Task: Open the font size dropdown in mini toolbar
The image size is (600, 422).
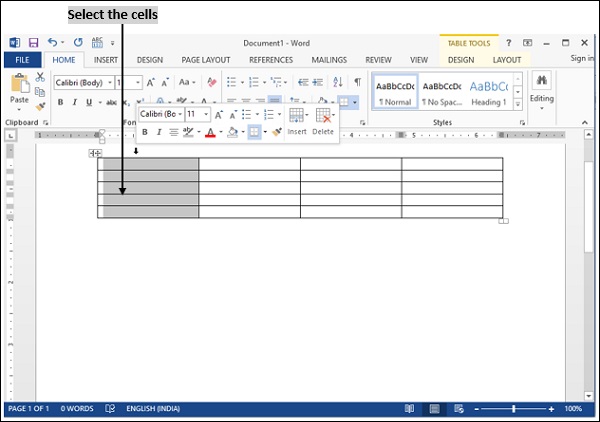Action: [205, 115]
